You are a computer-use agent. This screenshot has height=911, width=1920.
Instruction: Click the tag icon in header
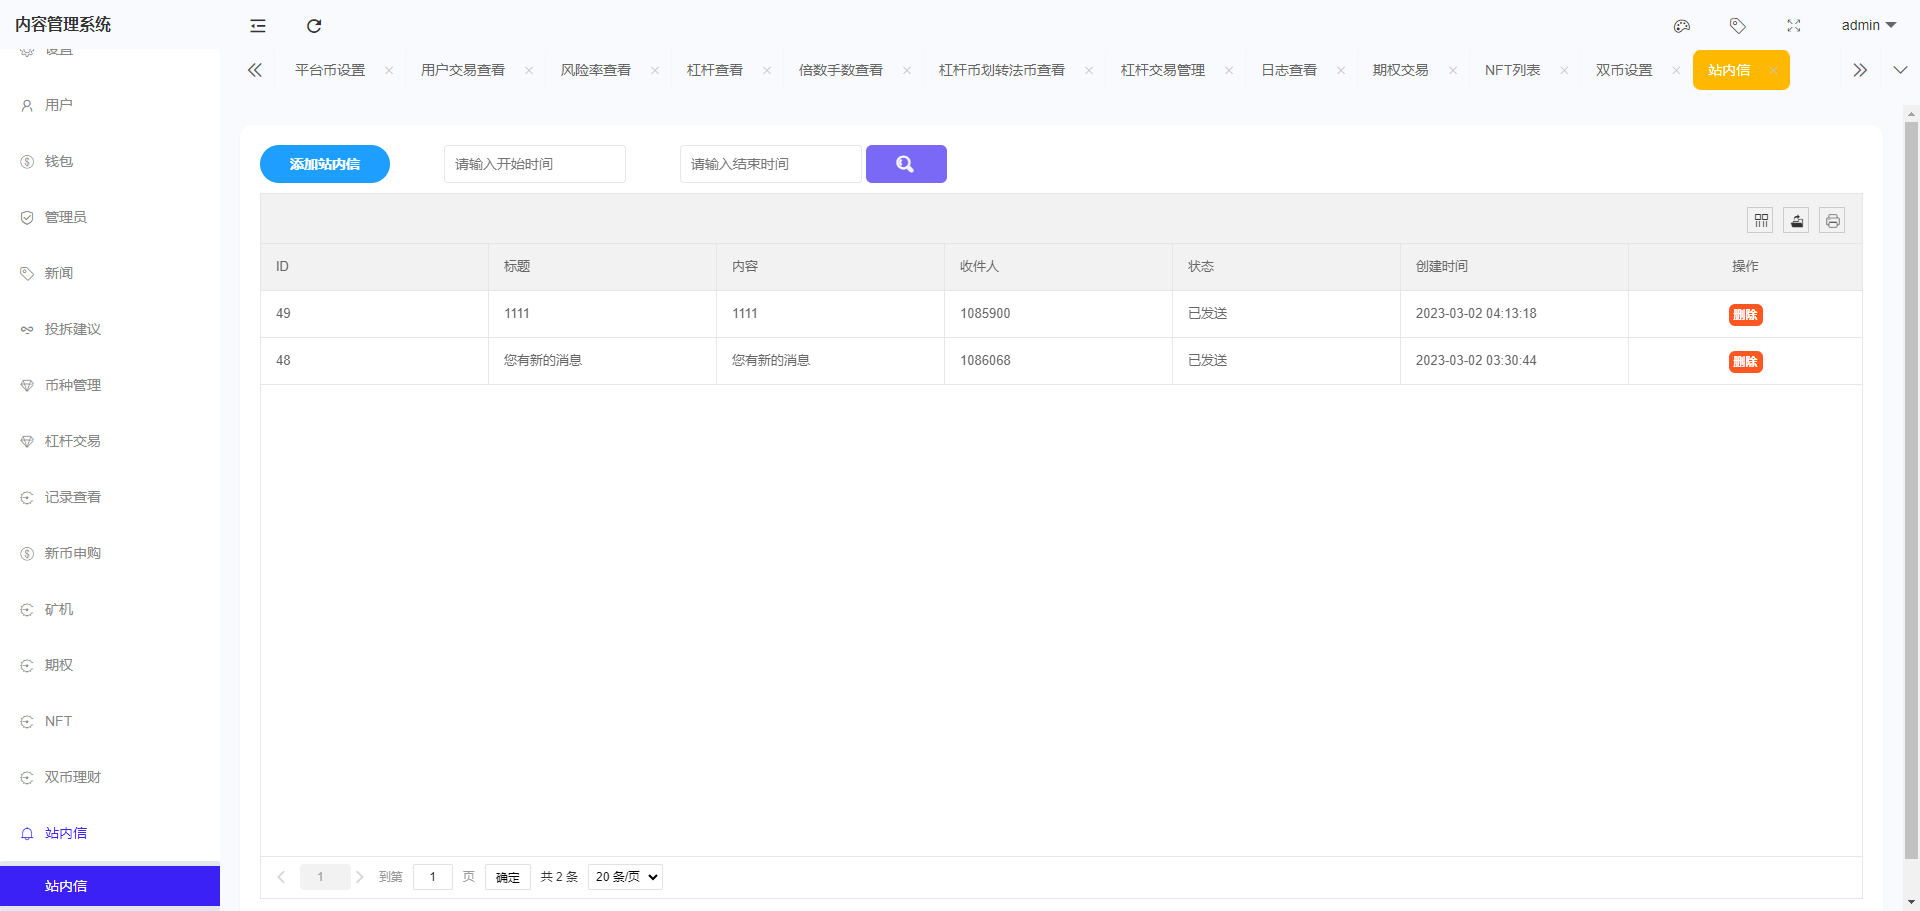point(1737,26)
